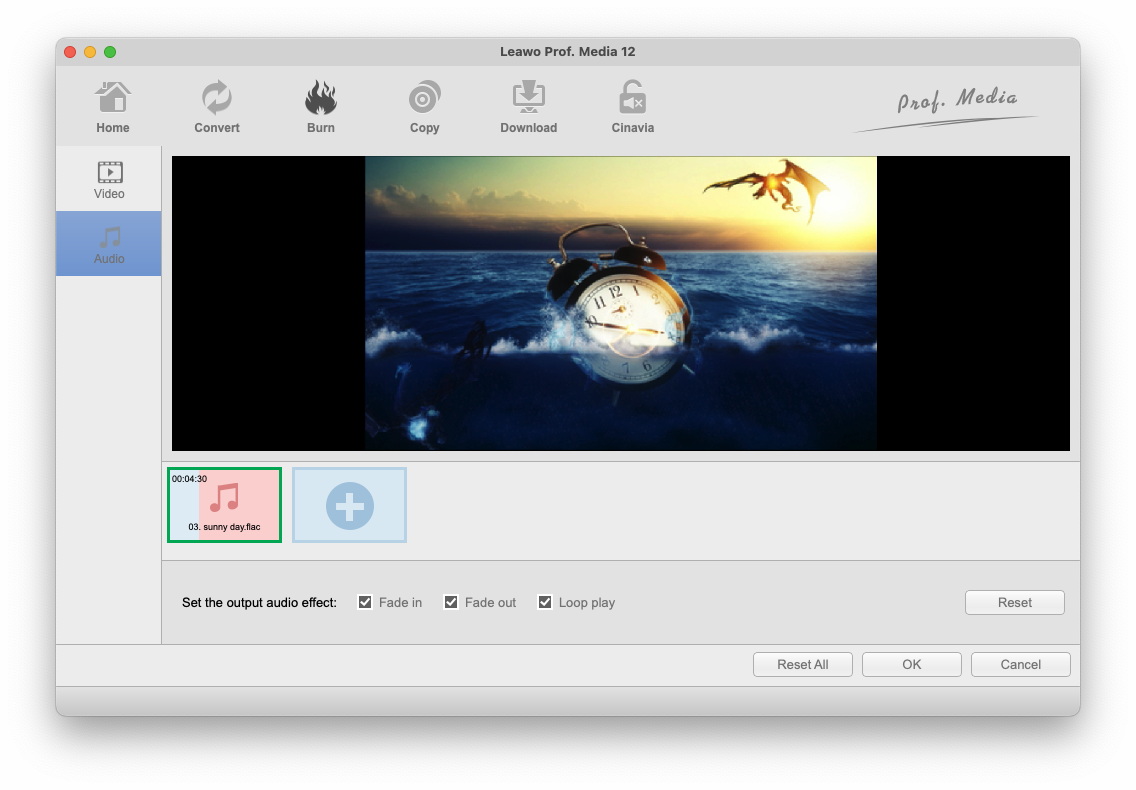
Task: Click the plus tile to add audio
Action: point(349,505)
